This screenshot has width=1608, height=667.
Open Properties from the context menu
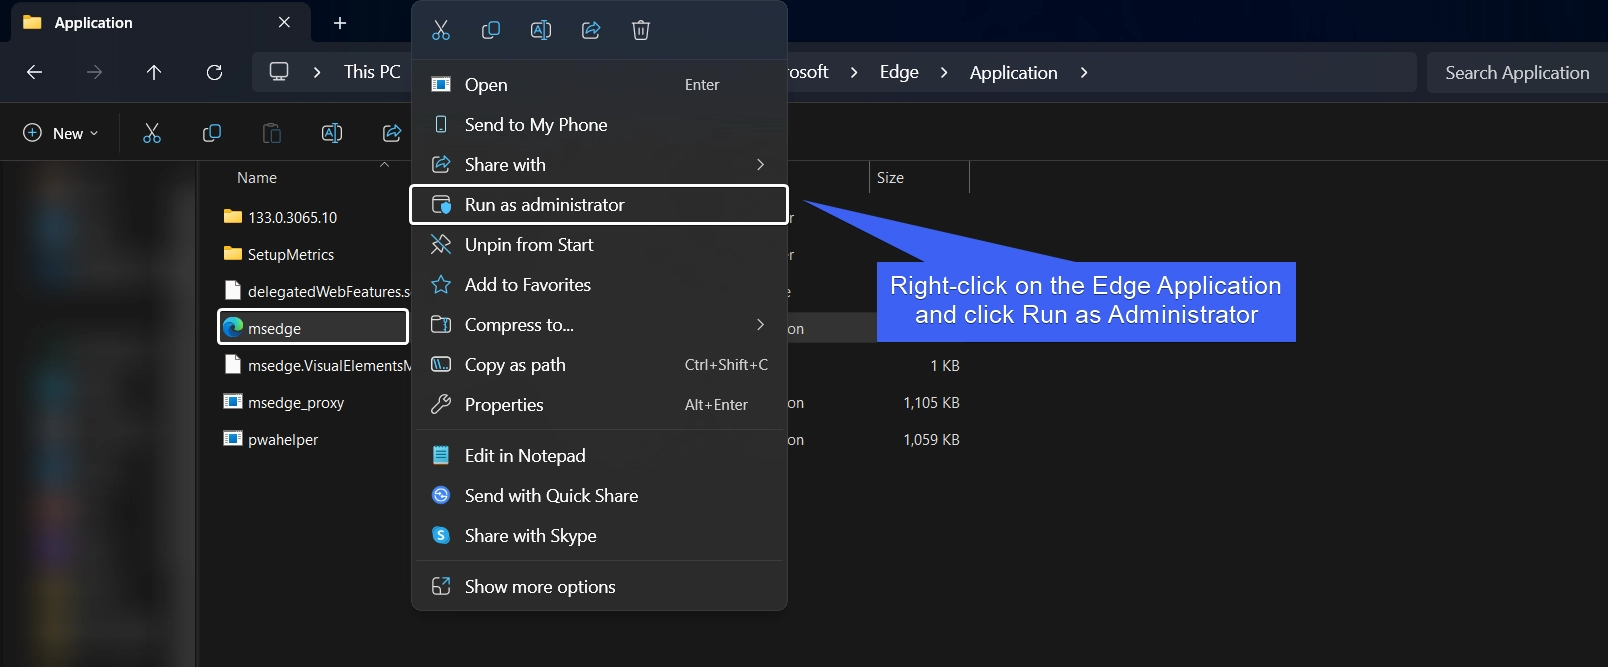599,405
